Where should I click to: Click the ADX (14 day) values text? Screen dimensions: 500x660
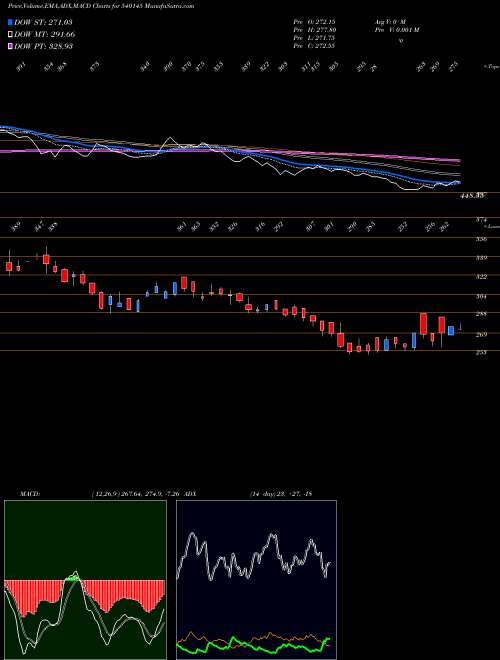(x=281, y=494)
